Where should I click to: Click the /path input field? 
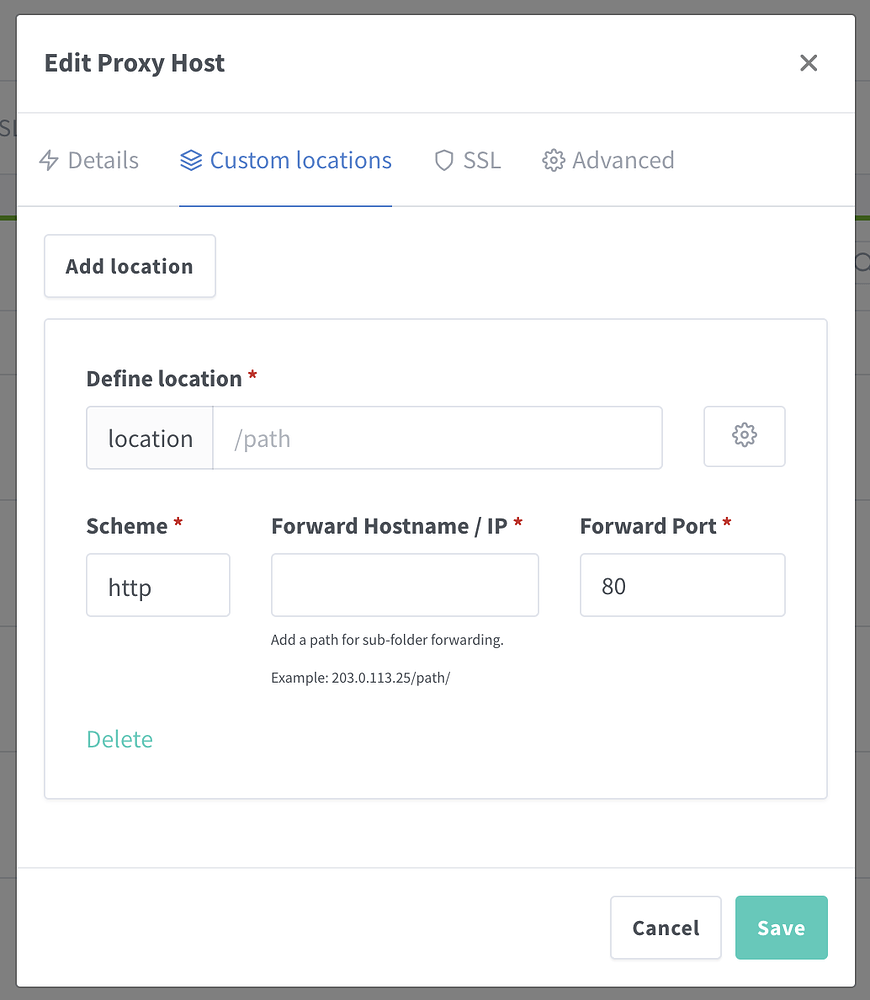click(x=430, y=437)
